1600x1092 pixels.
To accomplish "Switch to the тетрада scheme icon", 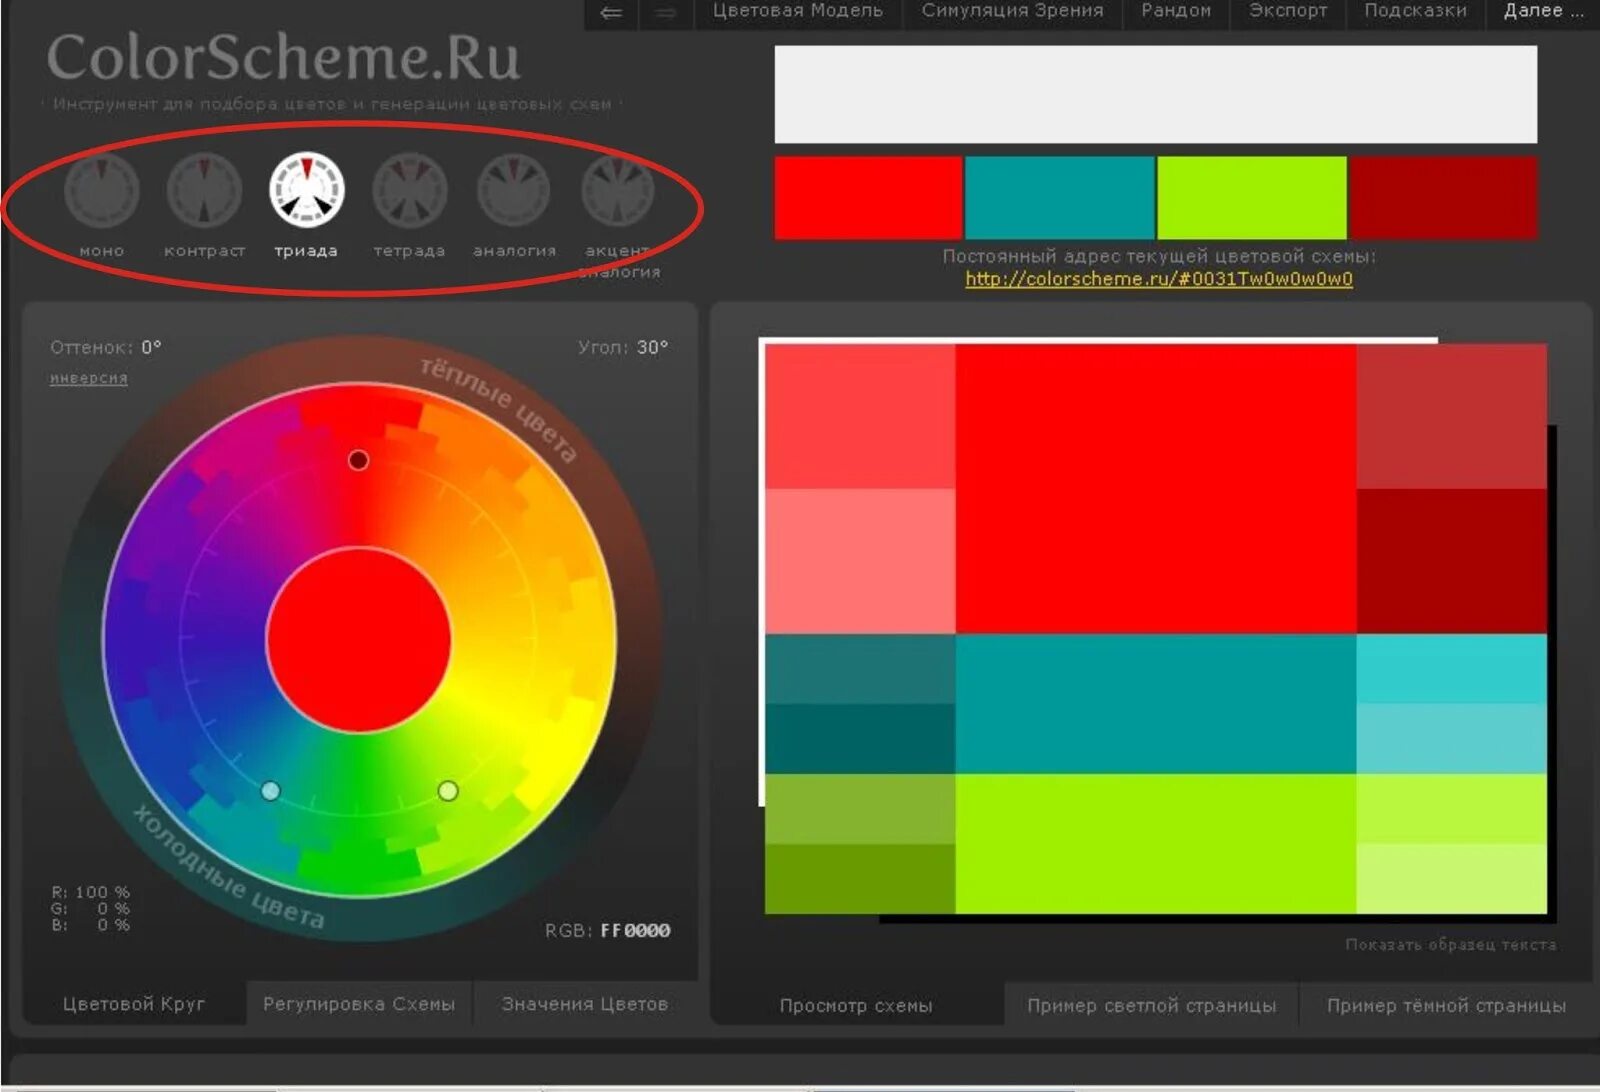I will coord(410,190).
